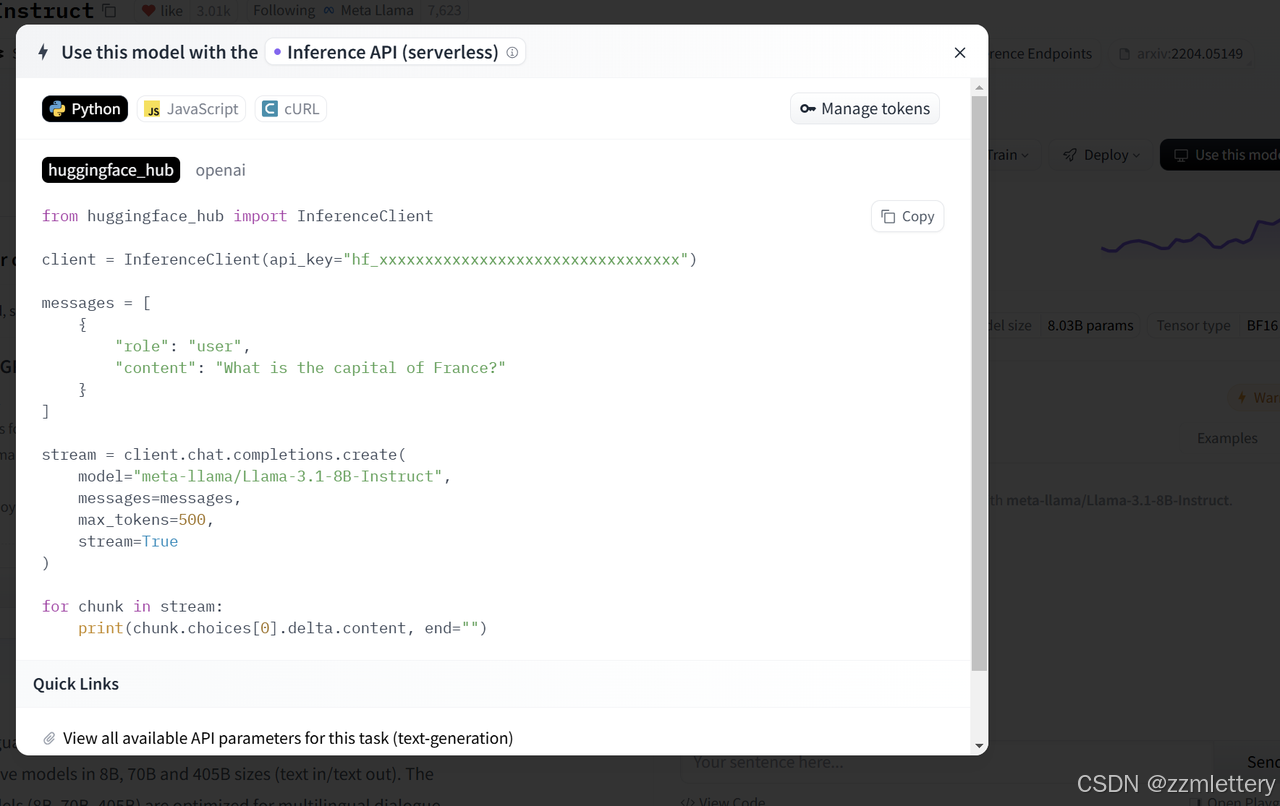Image resolution: width=1280 pixels, height=806 pixels.
Task: Click the copy model name icon on background page
Action: click(x=109, y=11)
